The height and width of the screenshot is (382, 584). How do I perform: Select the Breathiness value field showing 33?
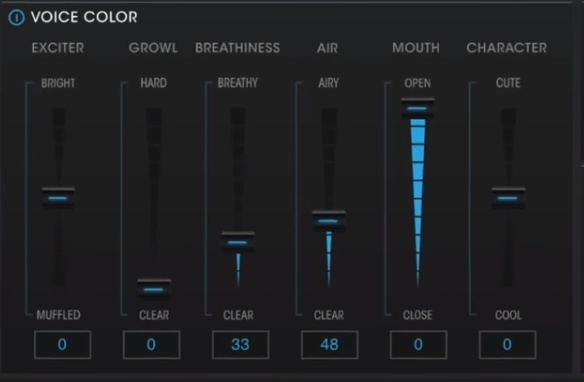tap(241, 345)
